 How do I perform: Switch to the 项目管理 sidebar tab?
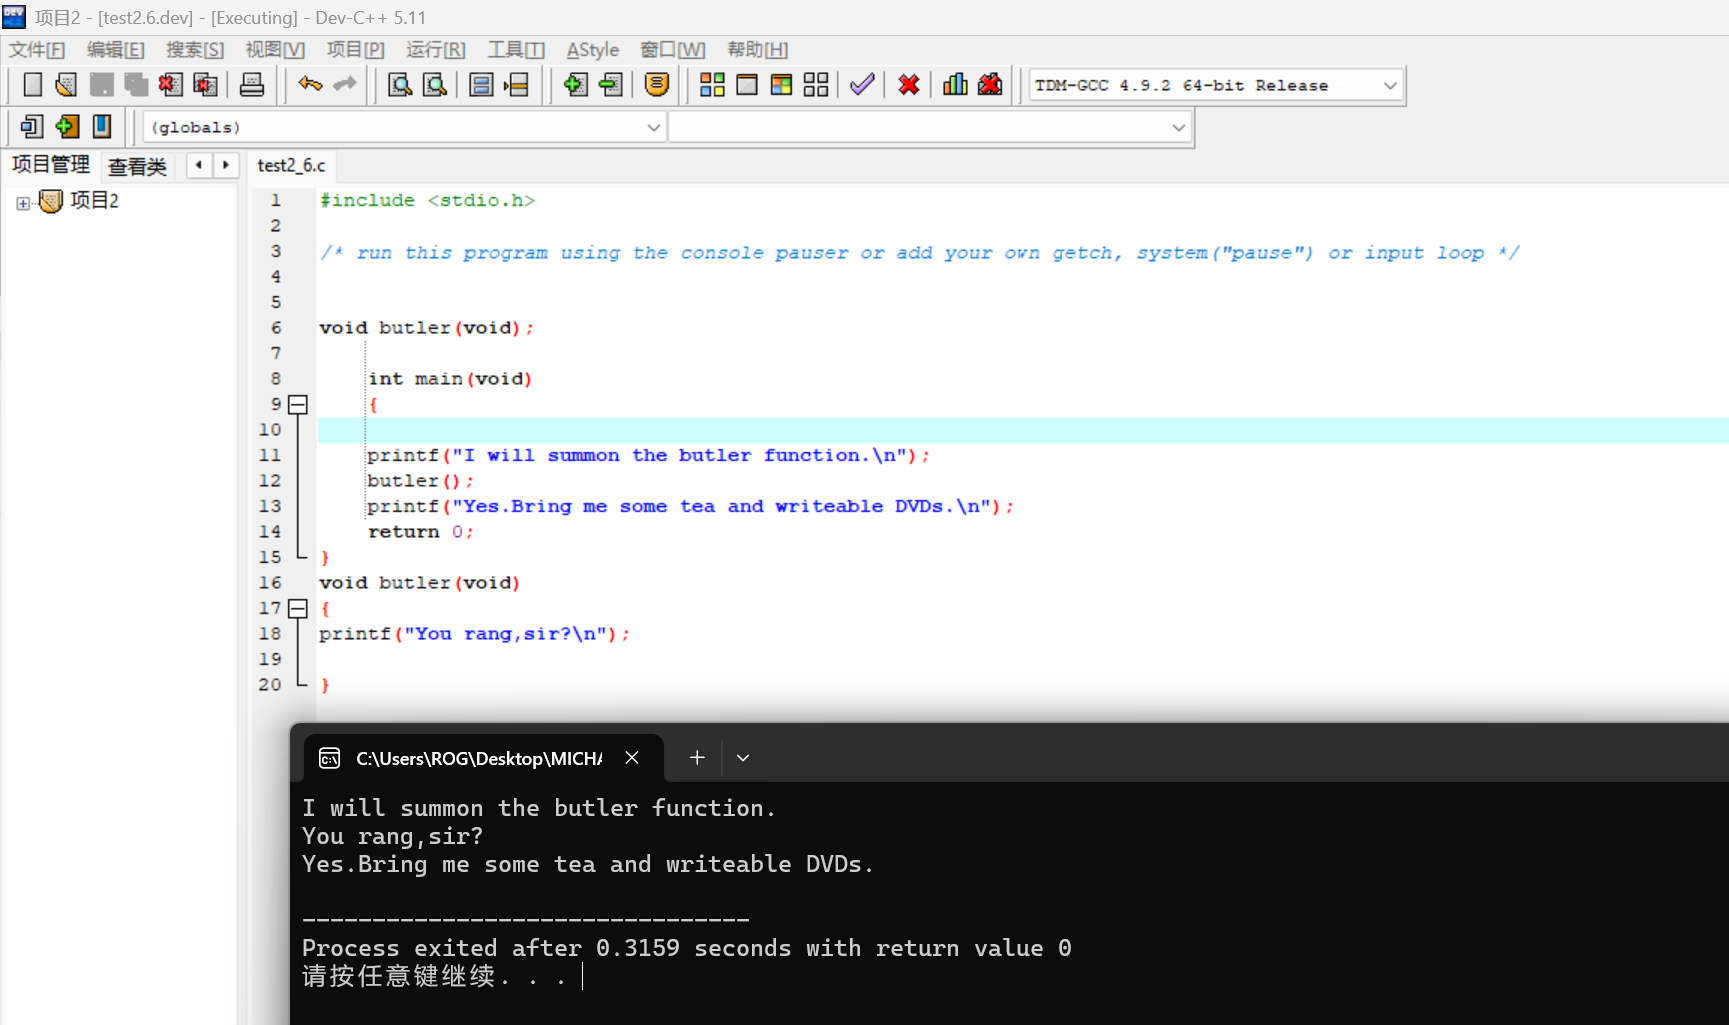[51, 165]
